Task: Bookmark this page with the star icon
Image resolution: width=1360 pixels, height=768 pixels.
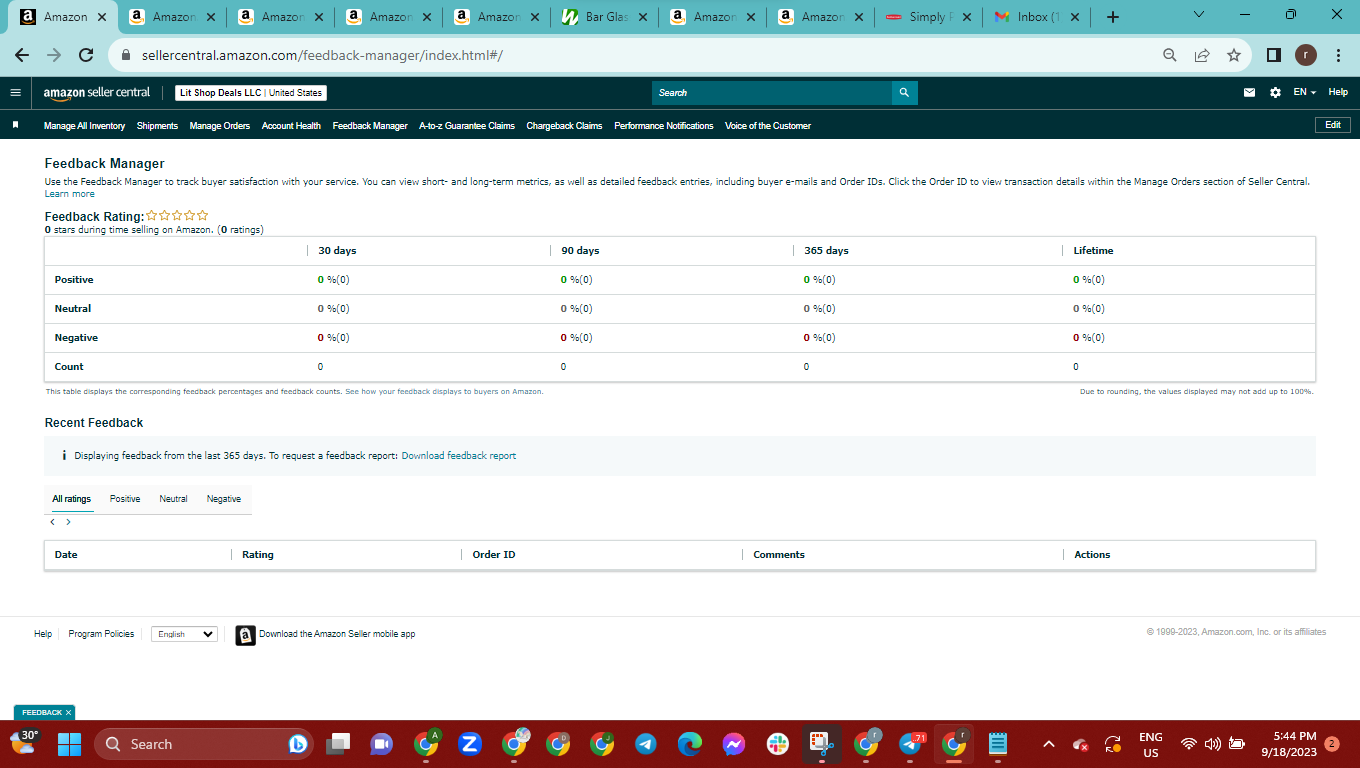Action: [x=1234, y=56]
